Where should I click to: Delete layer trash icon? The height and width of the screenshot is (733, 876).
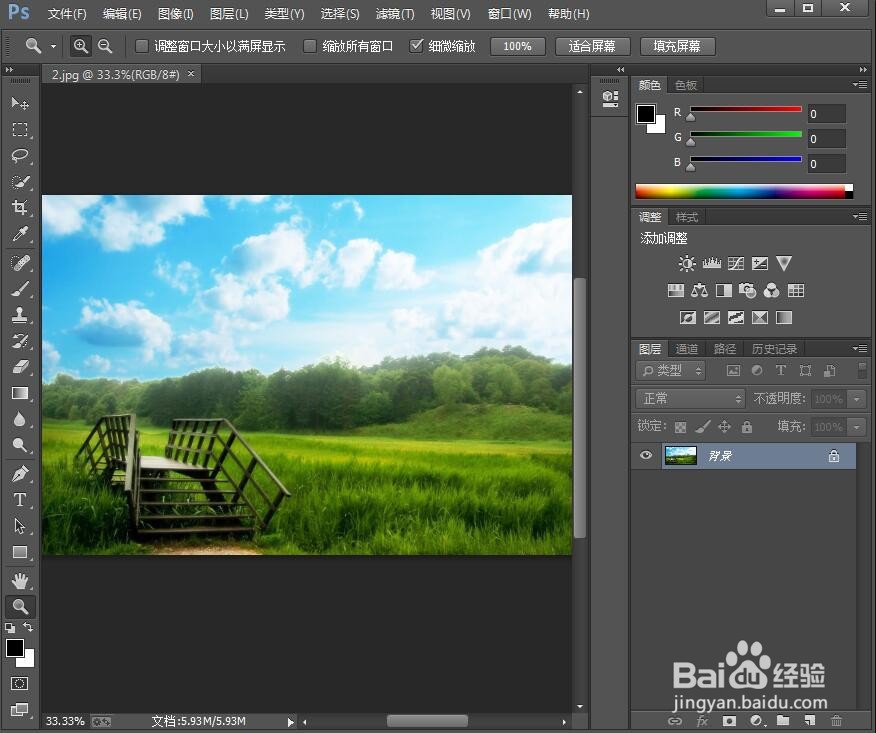tap(836, 721)
